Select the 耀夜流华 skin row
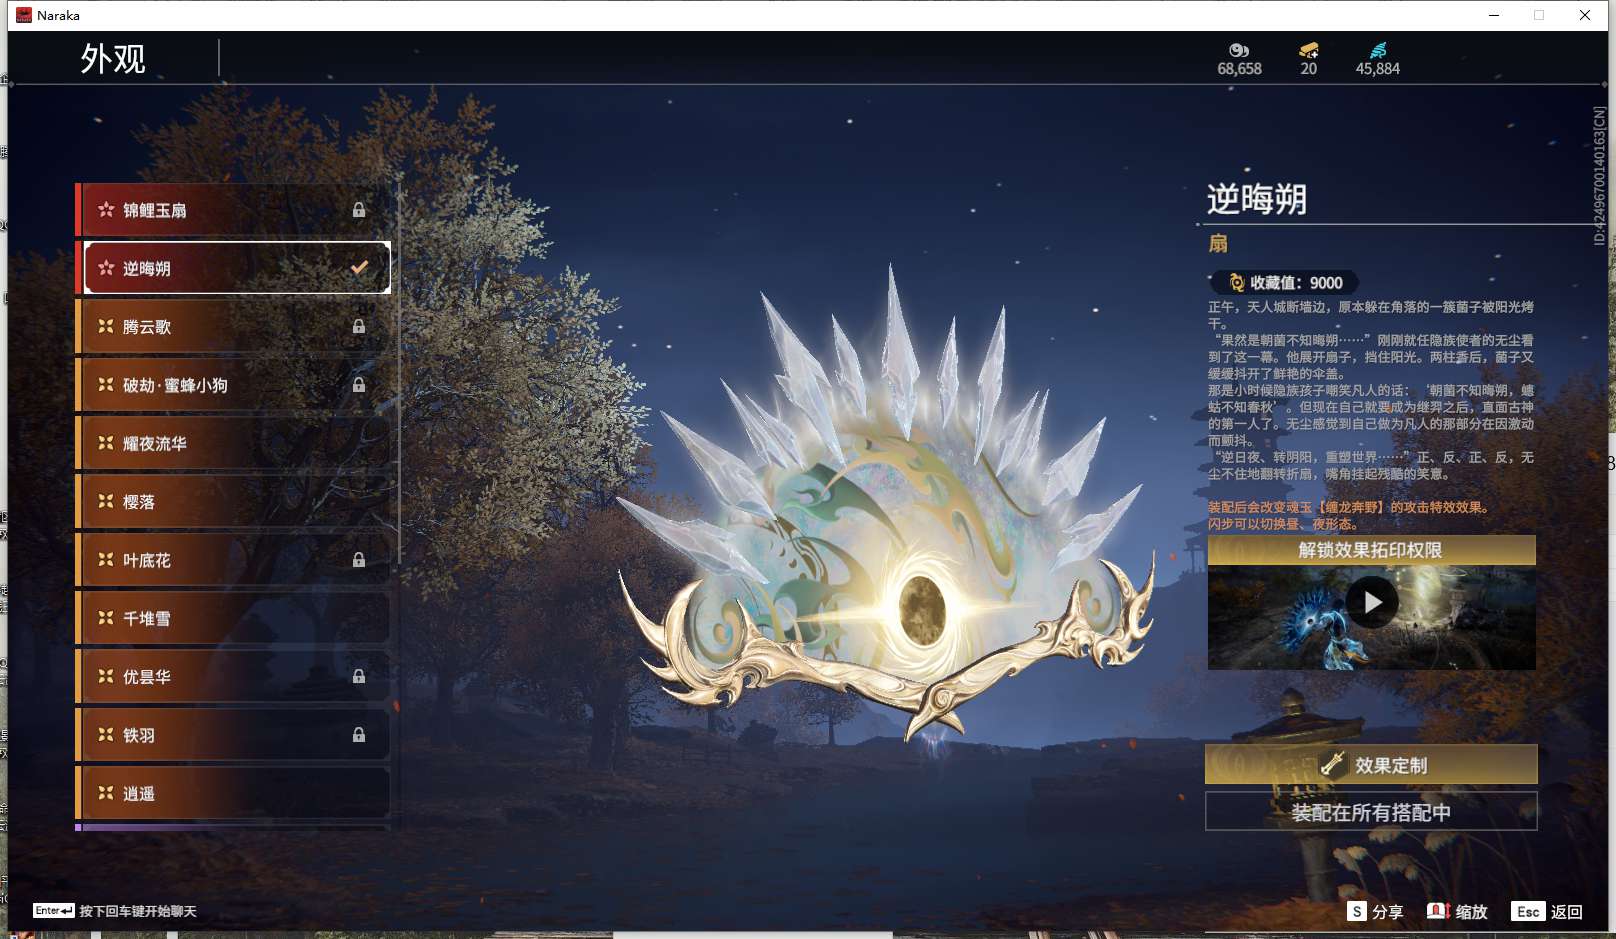Viewport: 1616px width, 939px height. pos(233,443)
